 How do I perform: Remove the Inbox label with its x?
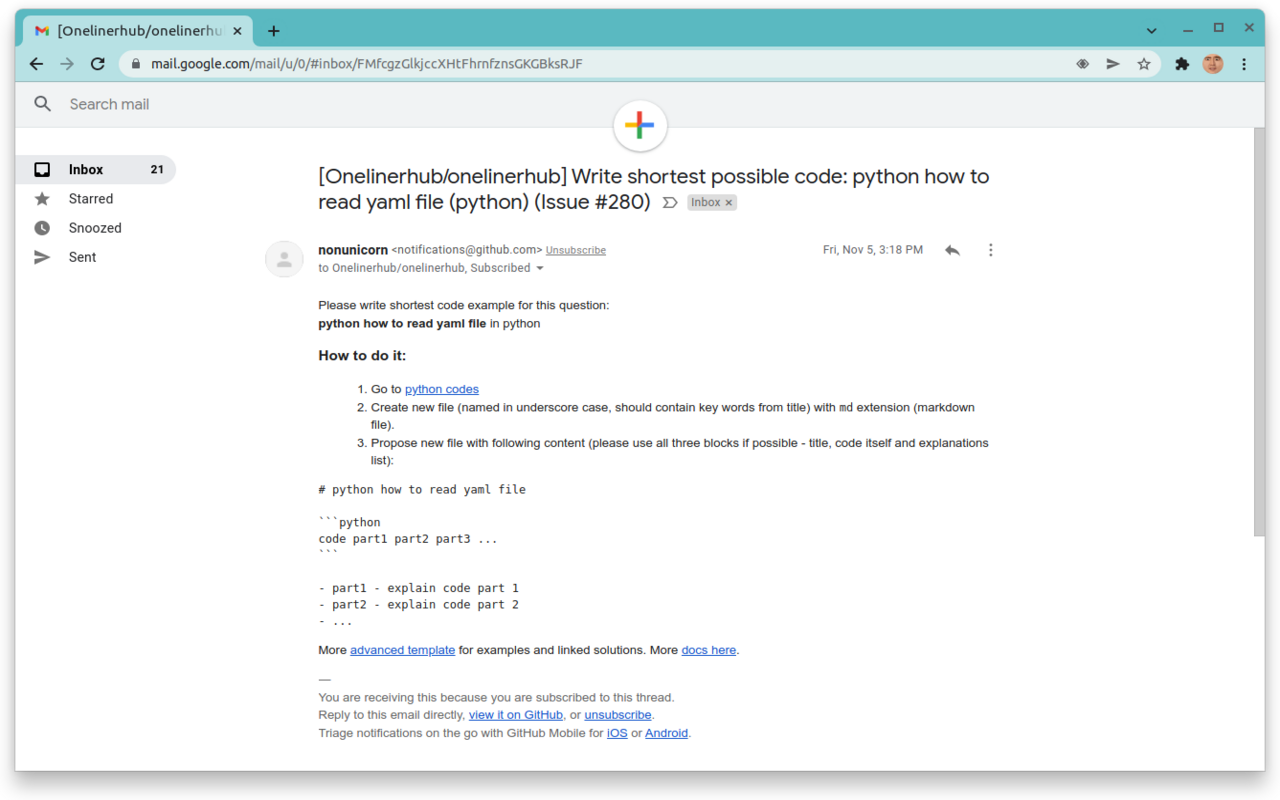pyautogui.click(x=729, y=203)
